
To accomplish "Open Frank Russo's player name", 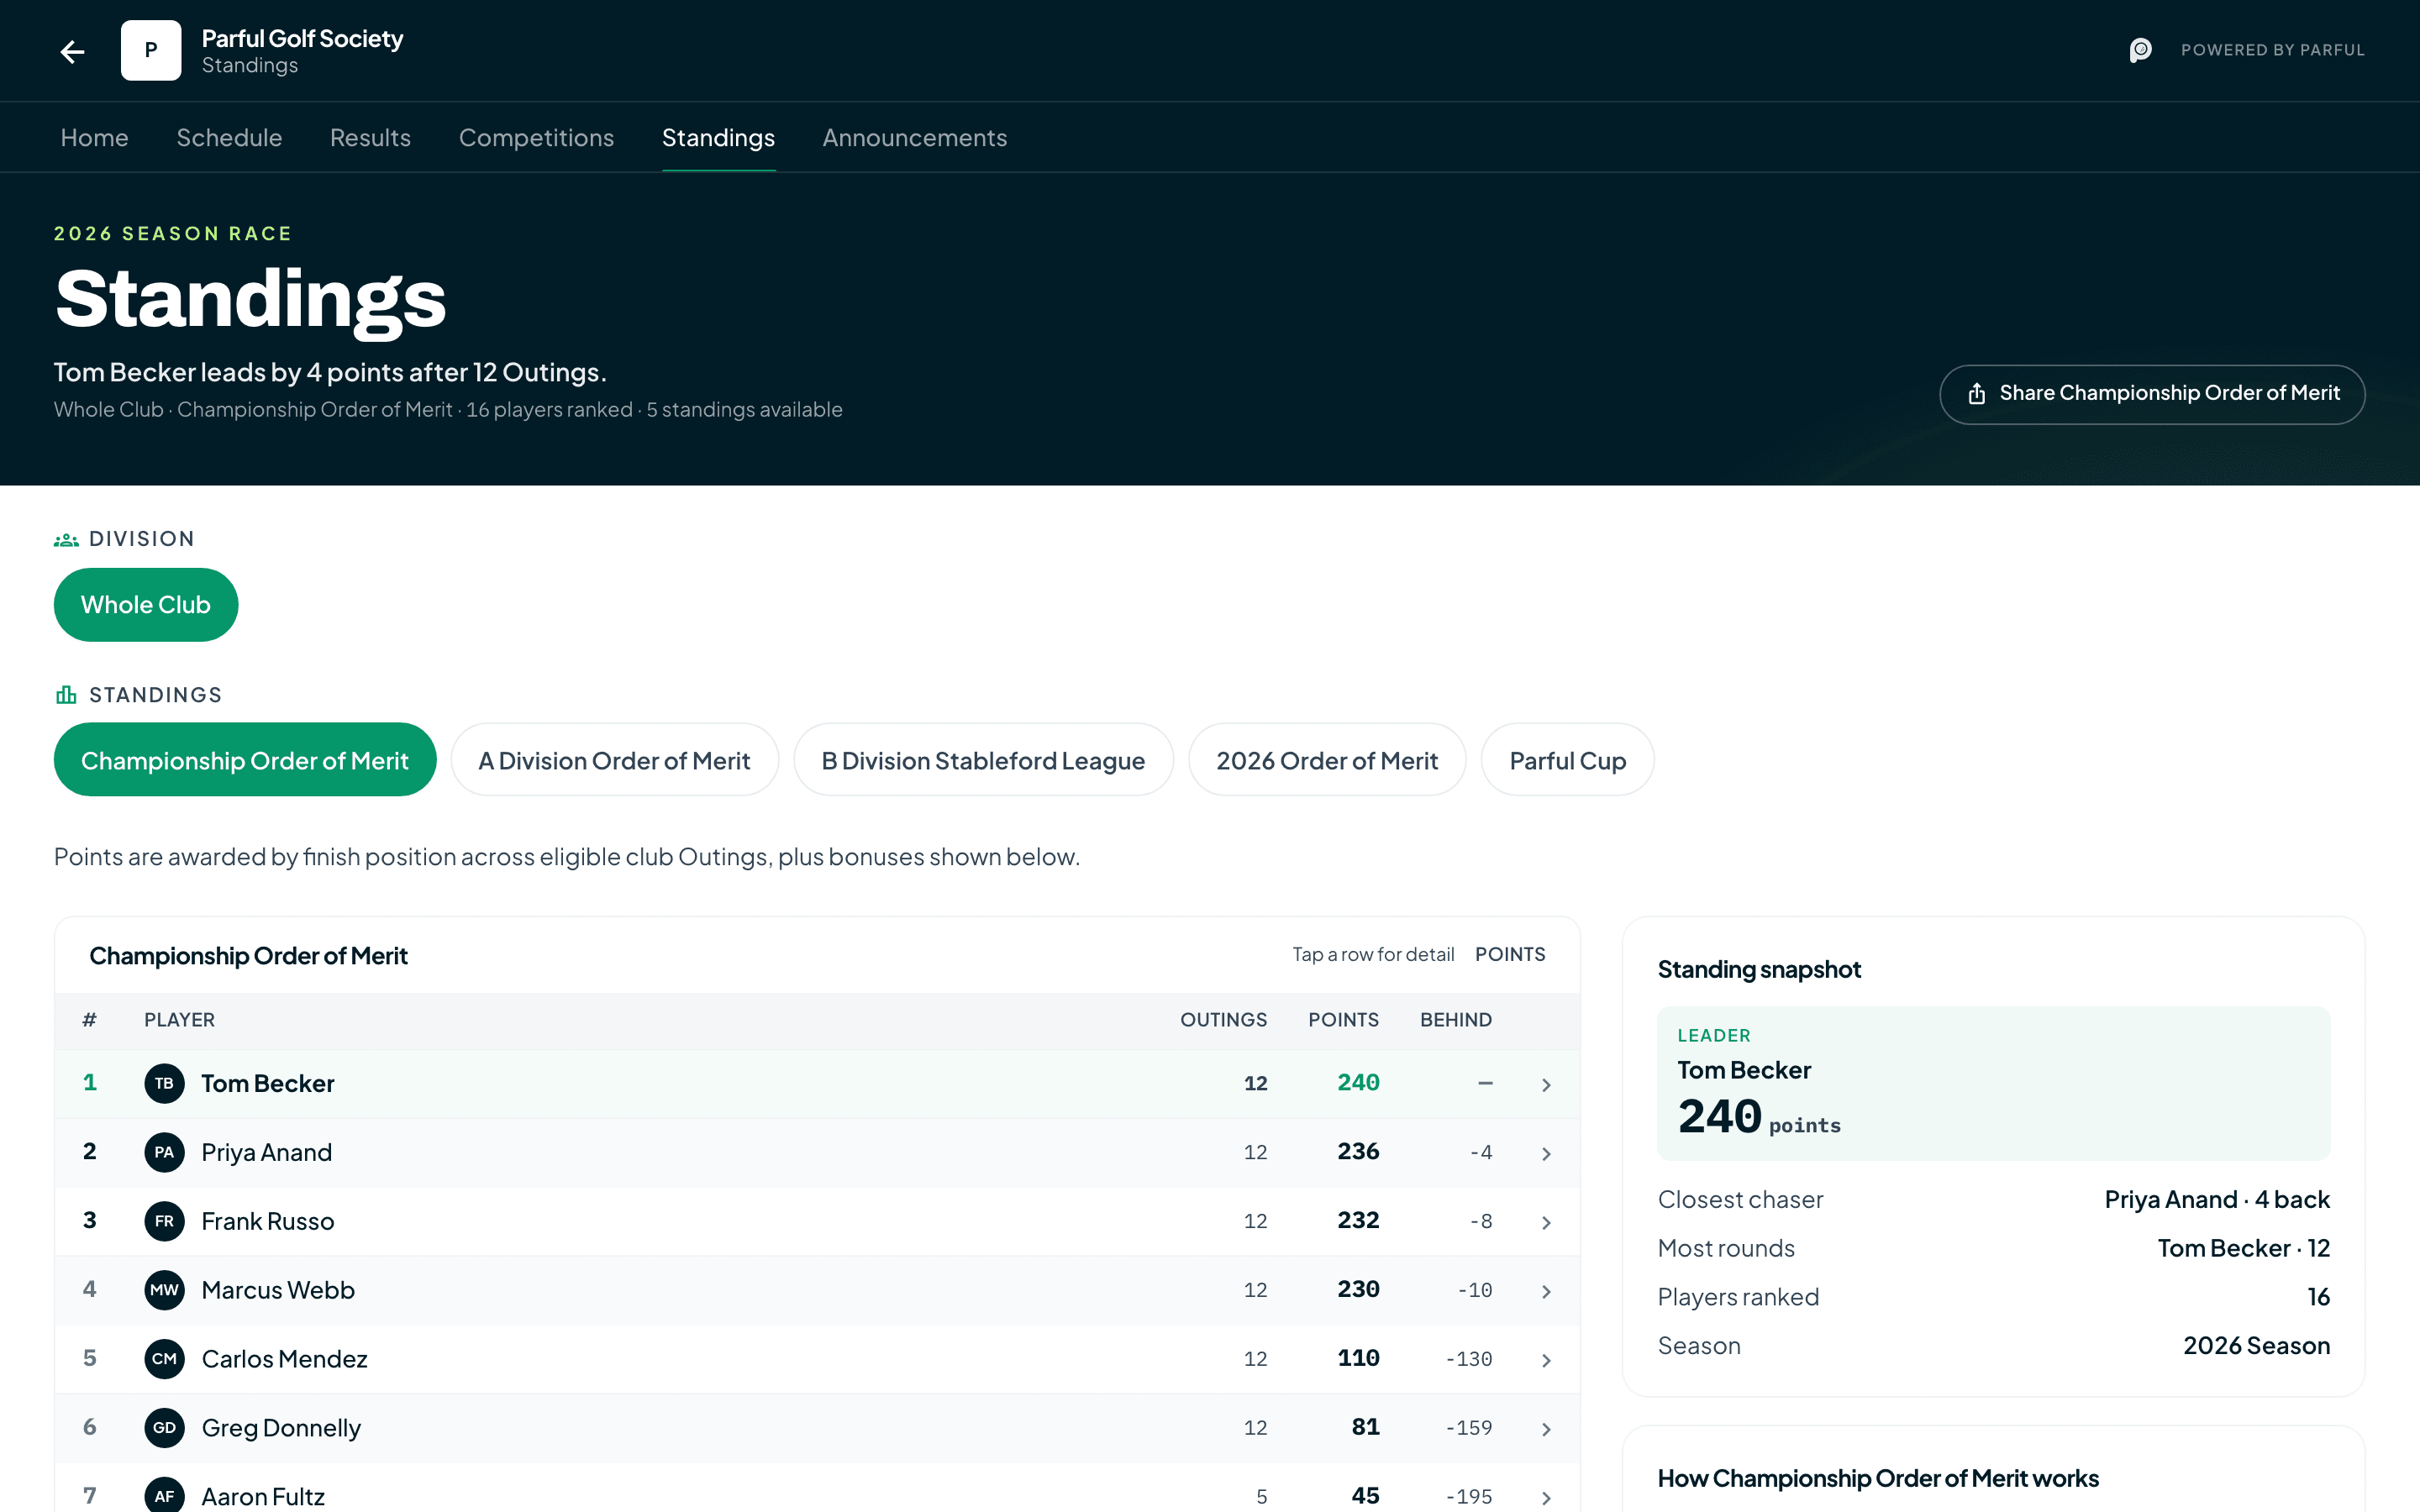I will (268, 1222).
